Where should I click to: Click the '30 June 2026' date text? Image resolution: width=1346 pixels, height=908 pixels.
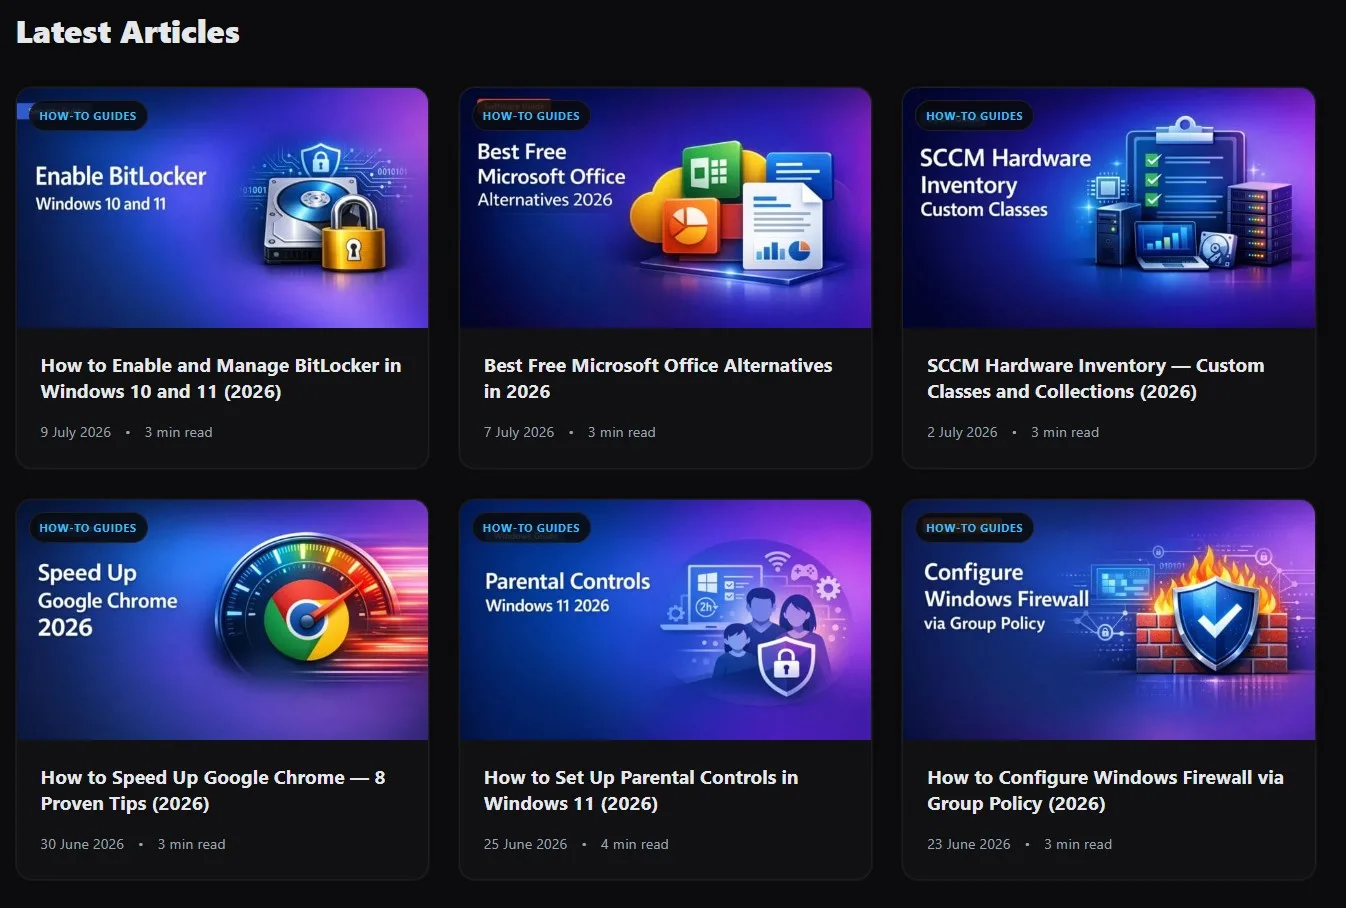coord(82,844)
